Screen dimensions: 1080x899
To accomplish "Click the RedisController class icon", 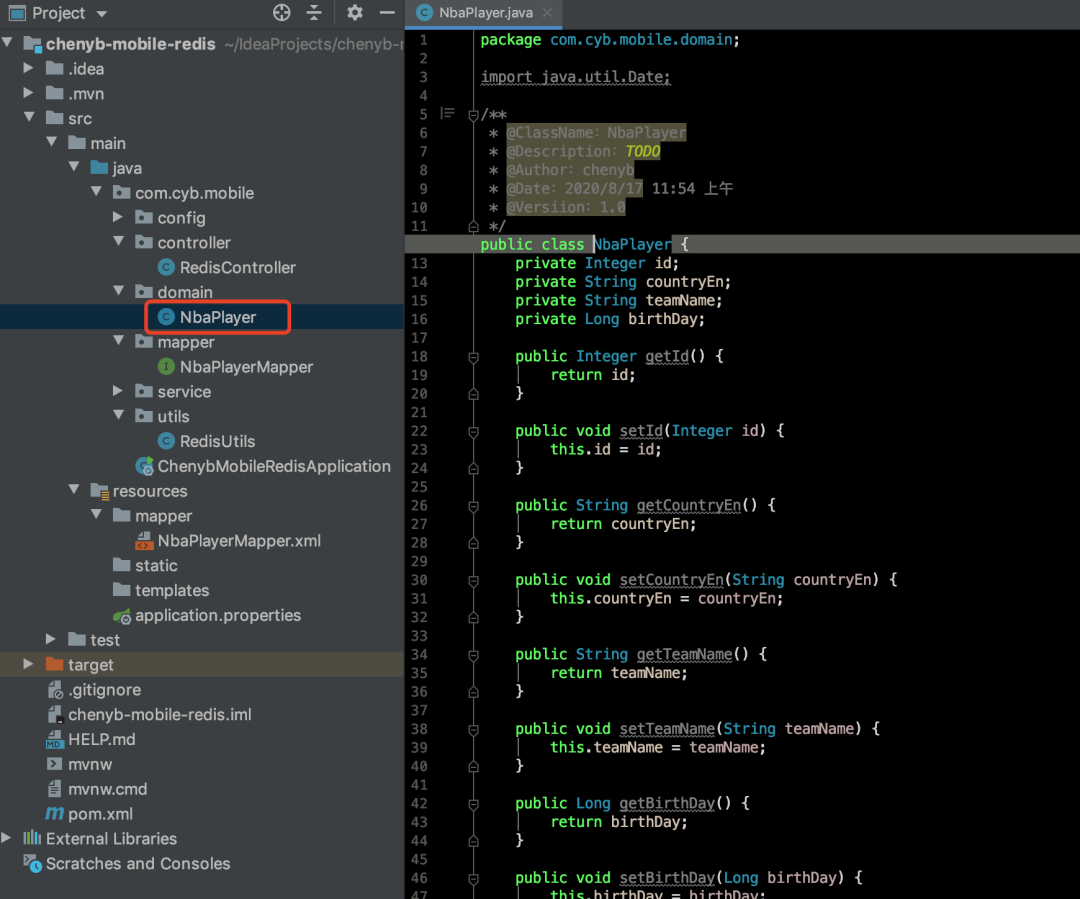I will (x=166, y=268).
